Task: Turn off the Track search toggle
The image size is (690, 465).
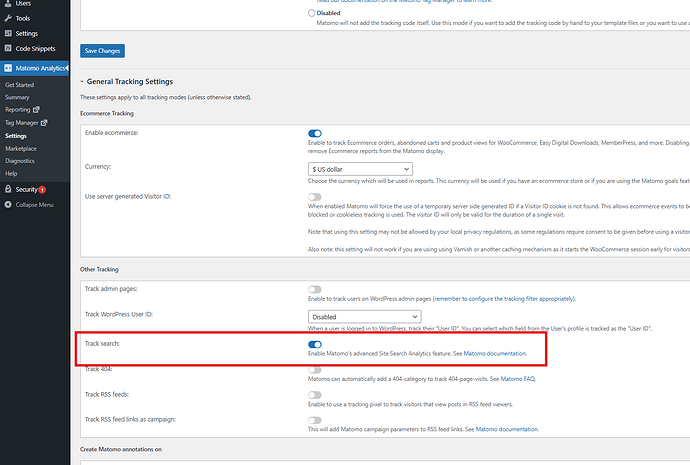Action: coord(315,343)
